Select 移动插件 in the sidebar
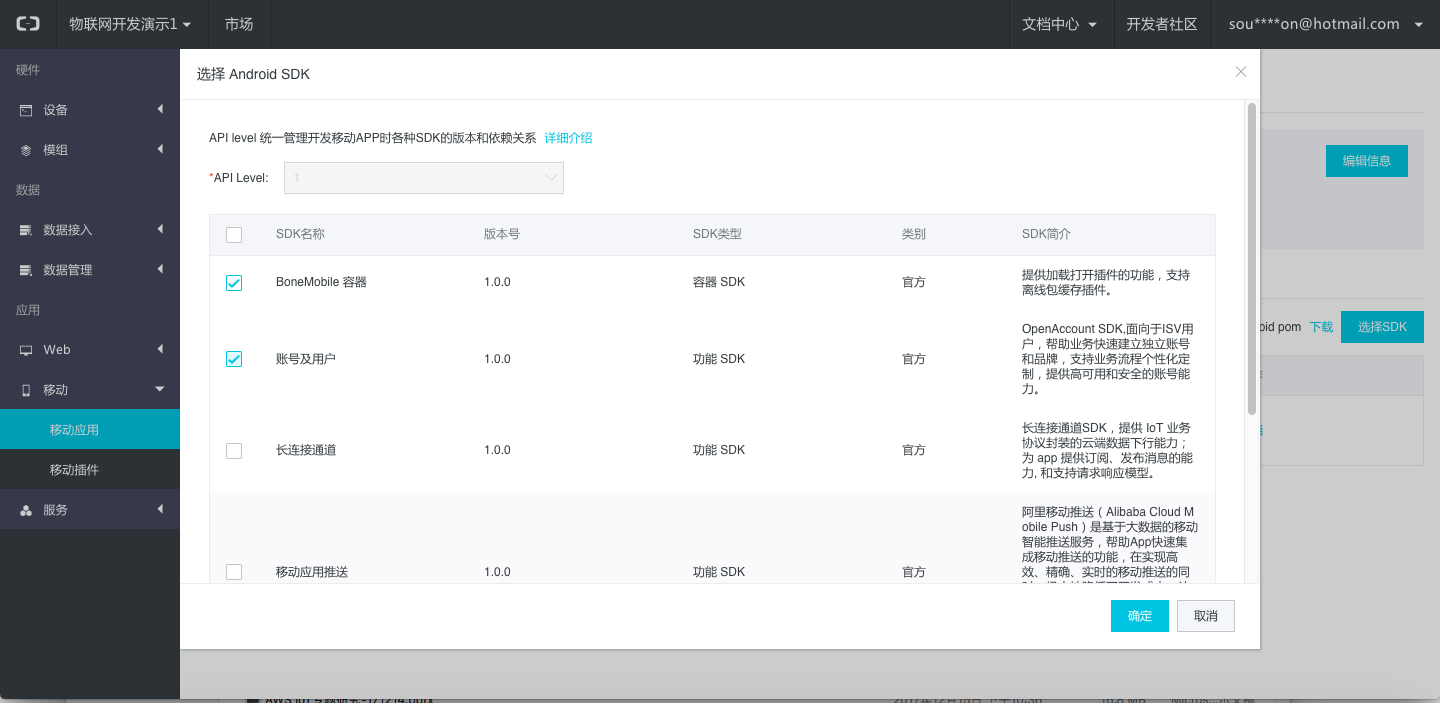Viewport: 1440px width, 703px height. pyautogui.click(x=75, y=470)
